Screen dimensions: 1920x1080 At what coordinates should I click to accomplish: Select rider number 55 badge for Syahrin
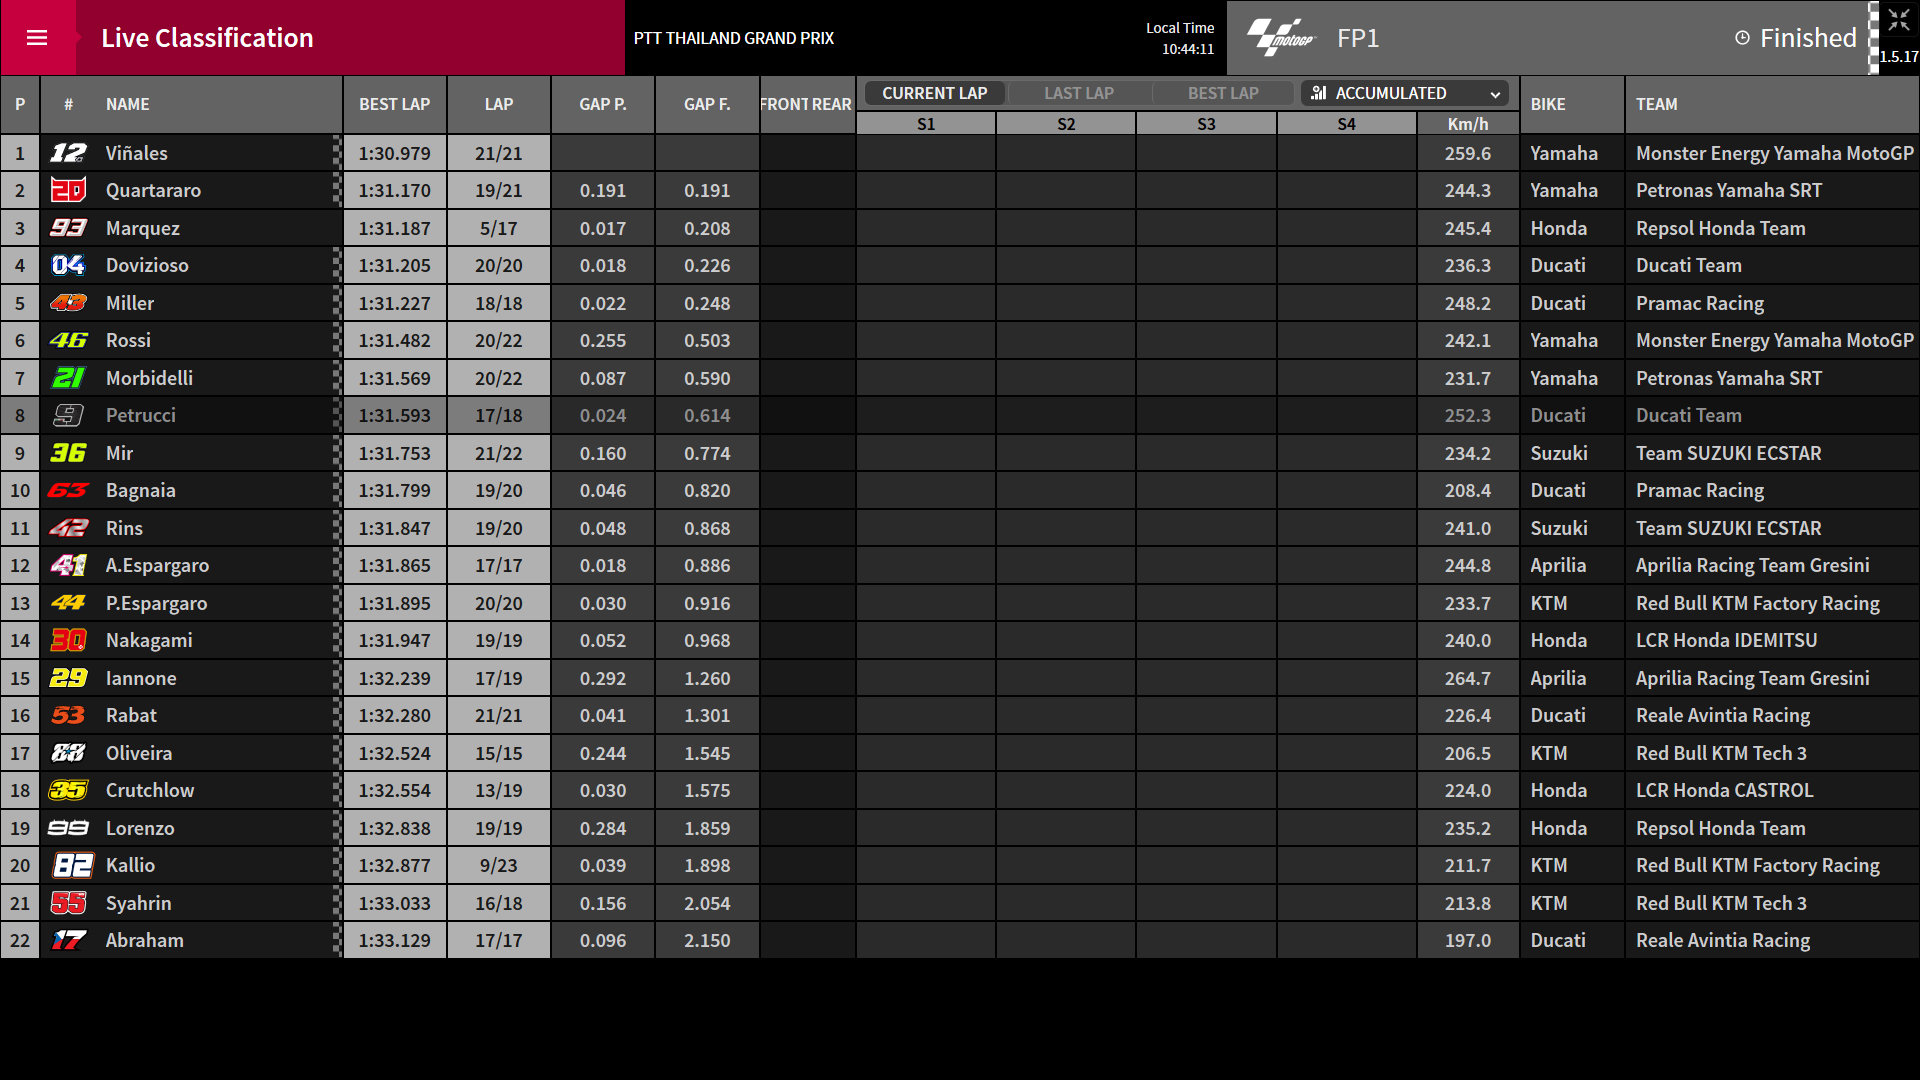pyautogui.click(x=69, y=903)
